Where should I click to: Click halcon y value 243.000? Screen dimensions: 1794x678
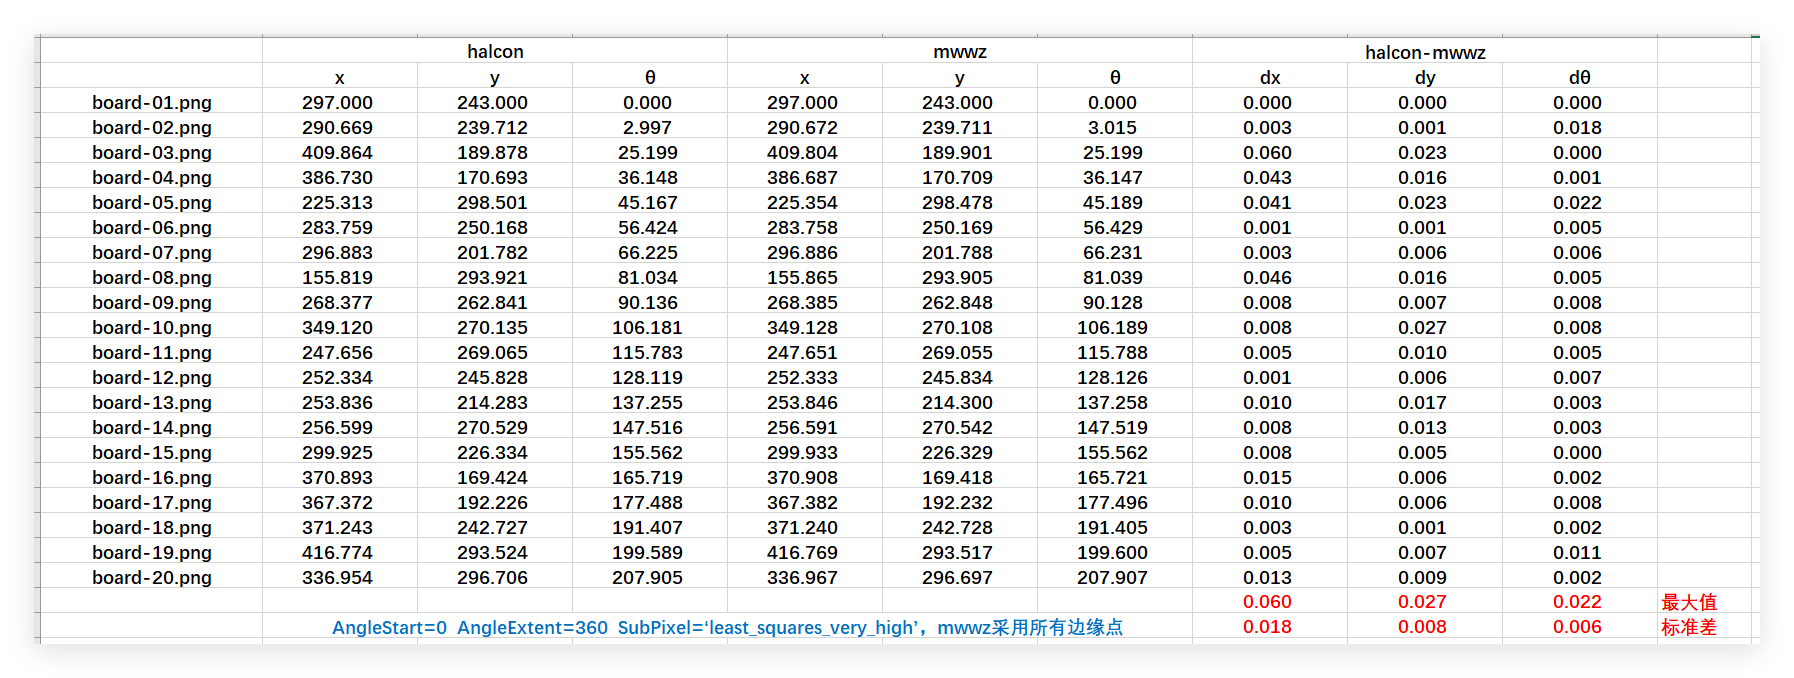(493, 102)
